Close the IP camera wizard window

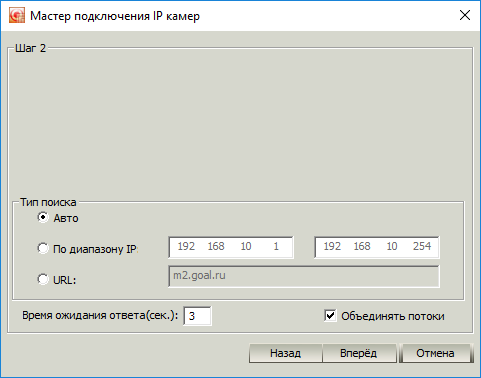465,15
